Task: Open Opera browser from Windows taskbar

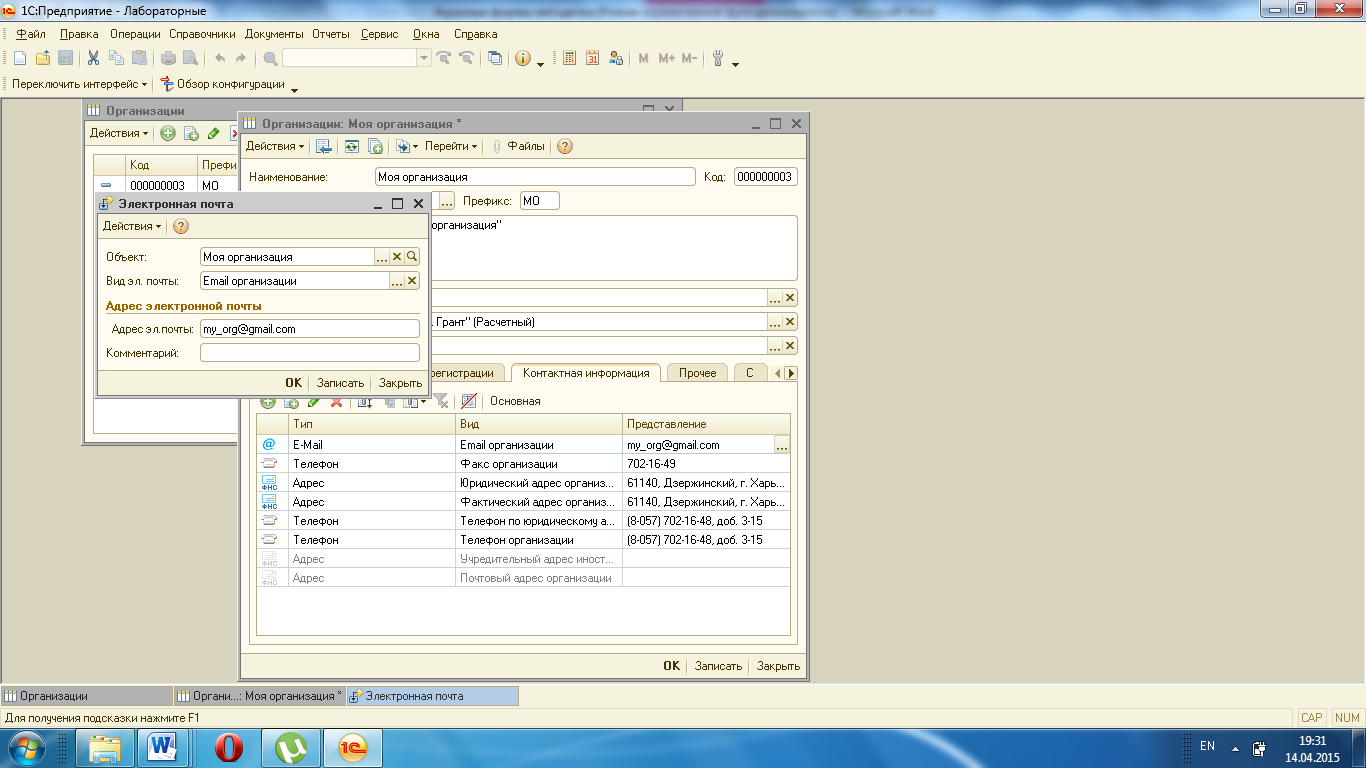Action: pos(229,747)
